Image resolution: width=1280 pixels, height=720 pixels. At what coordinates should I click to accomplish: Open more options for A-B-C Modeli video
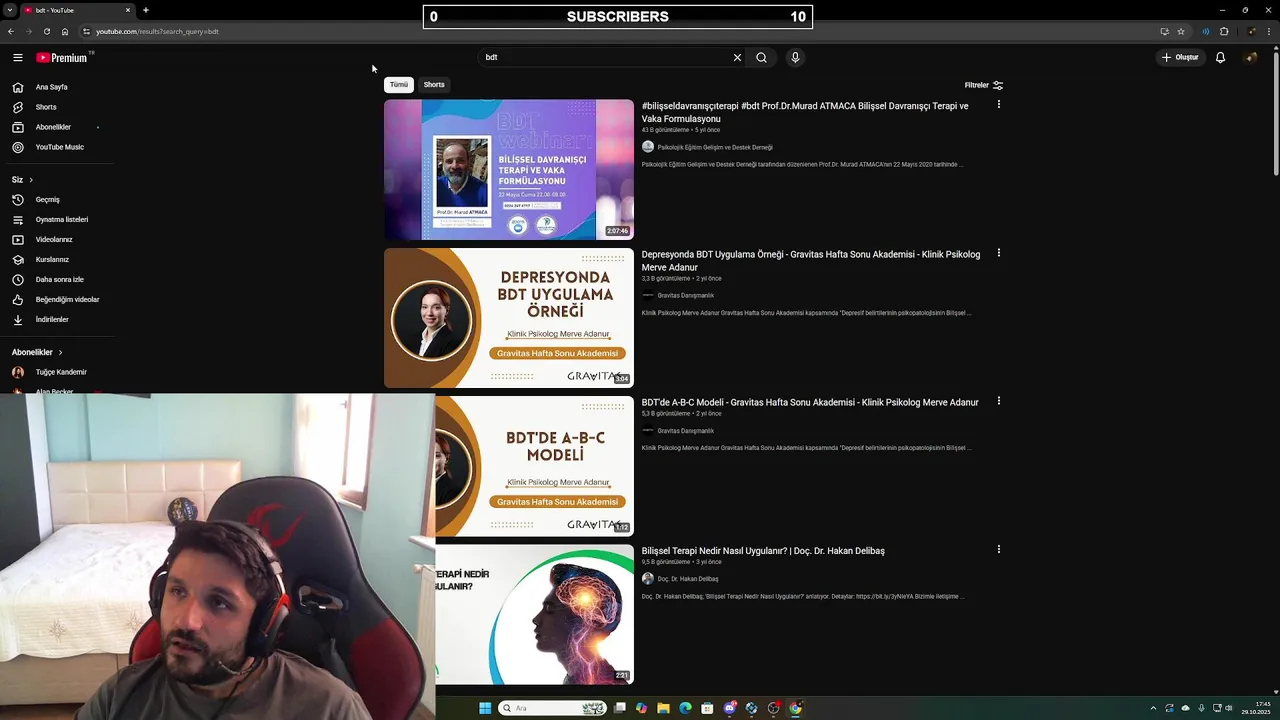(x=998, y=401)
